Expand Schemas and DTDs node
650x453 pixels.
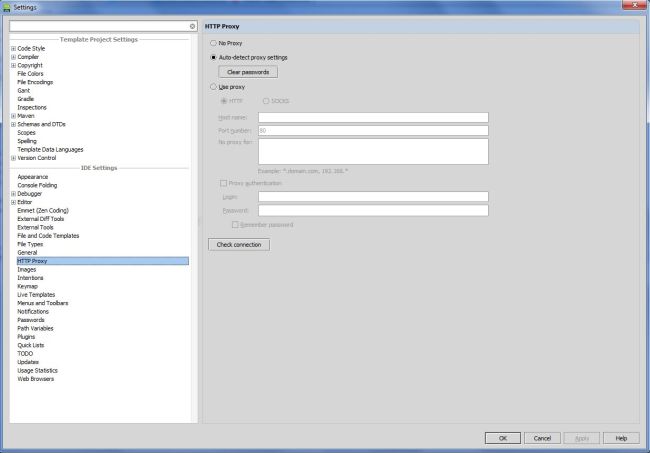pos(13,124)
